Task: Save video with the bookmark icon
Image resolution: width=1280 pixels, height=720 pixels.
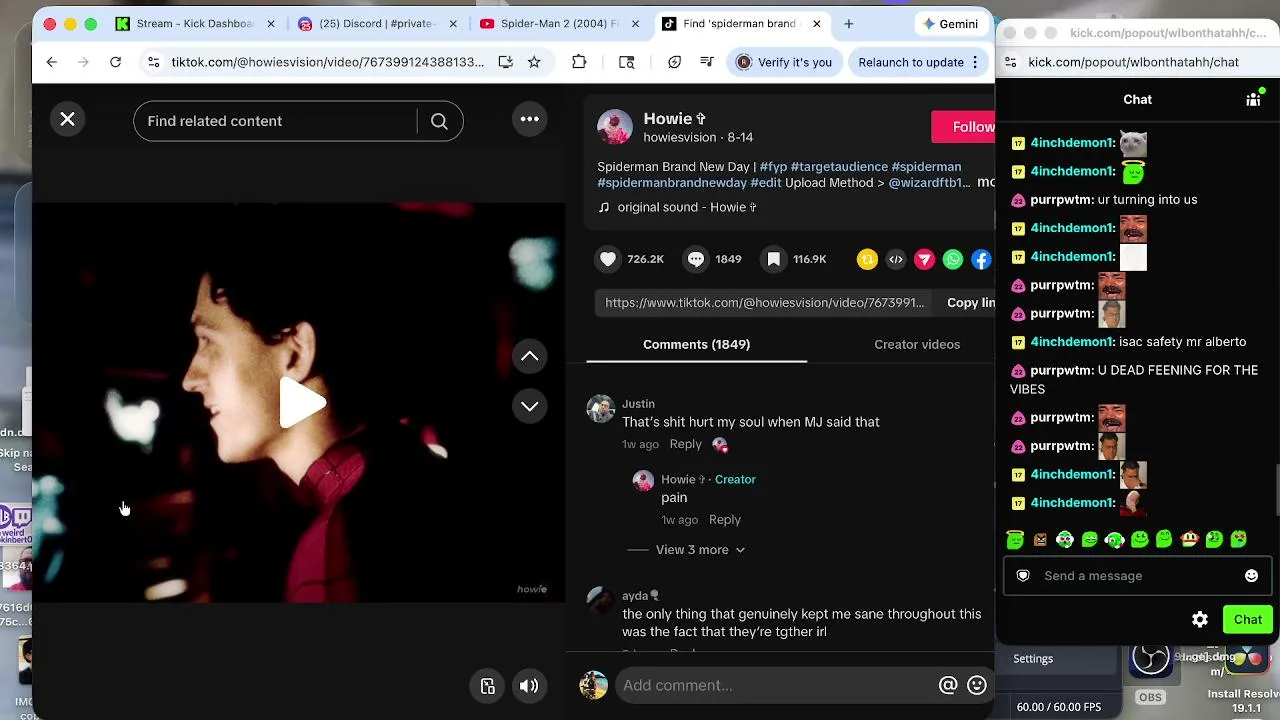Action: coord(774,259)
